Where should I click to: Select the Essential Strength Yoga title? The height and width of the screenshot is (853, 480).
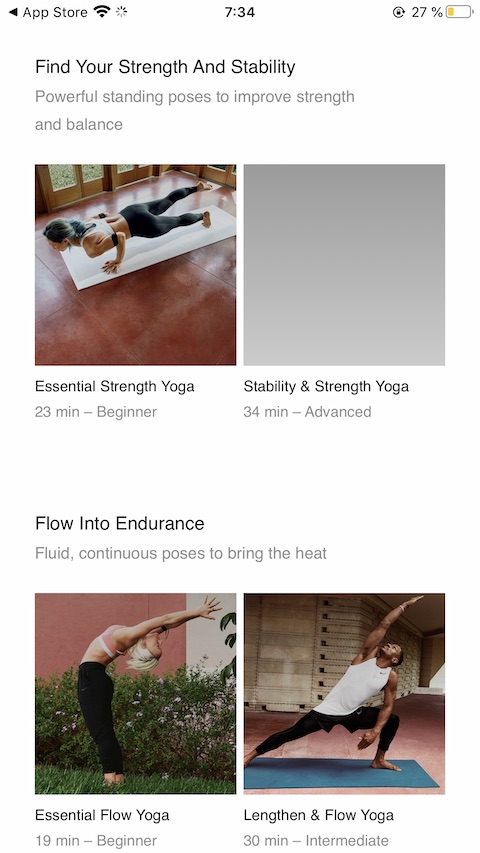click(115, 387)
